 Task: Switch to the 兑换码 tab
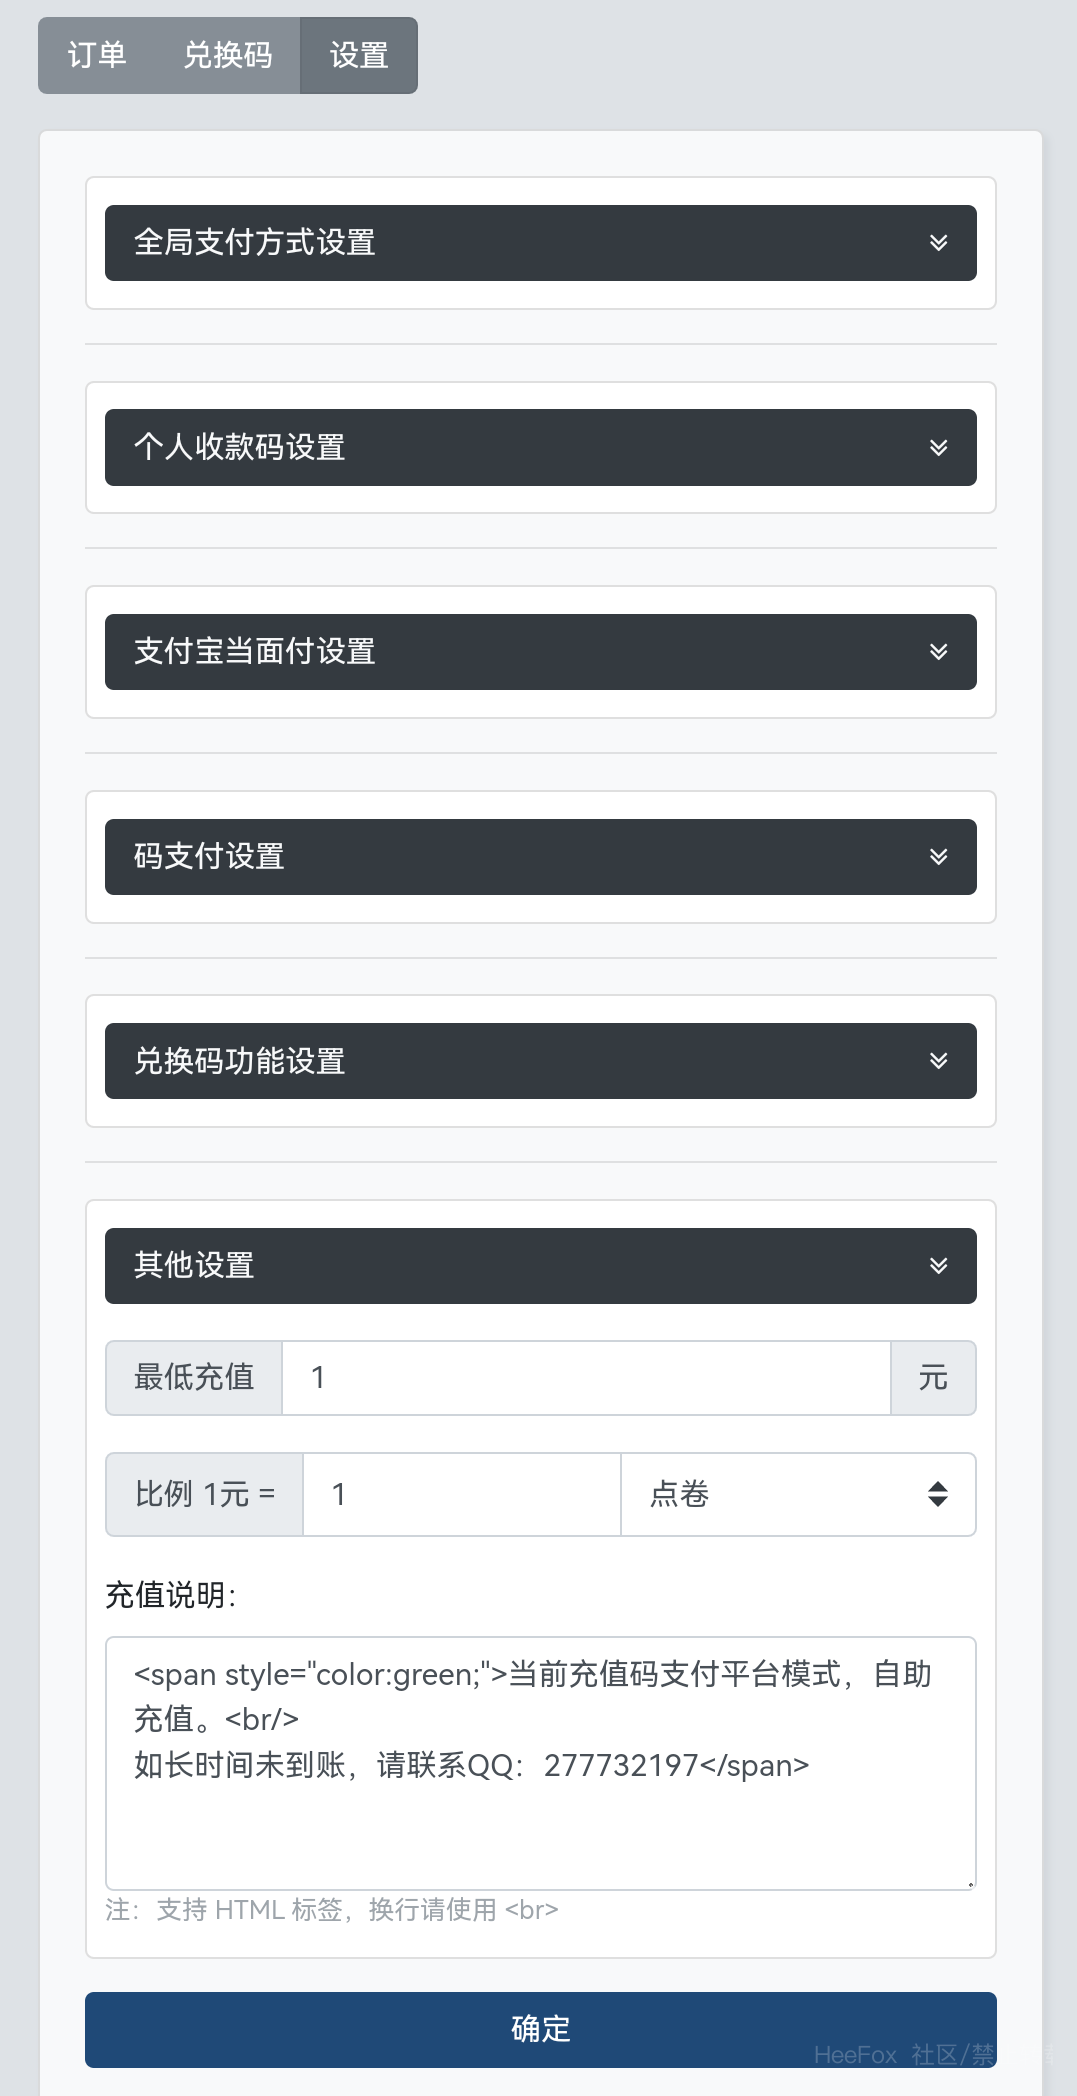(228, 56)
